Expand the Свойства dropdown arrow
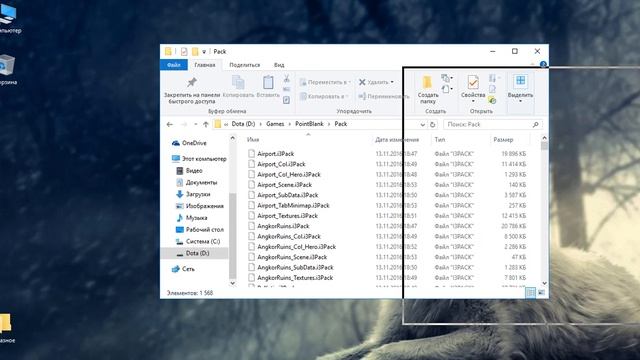The image size is (640, 360). tap(473, 101)
